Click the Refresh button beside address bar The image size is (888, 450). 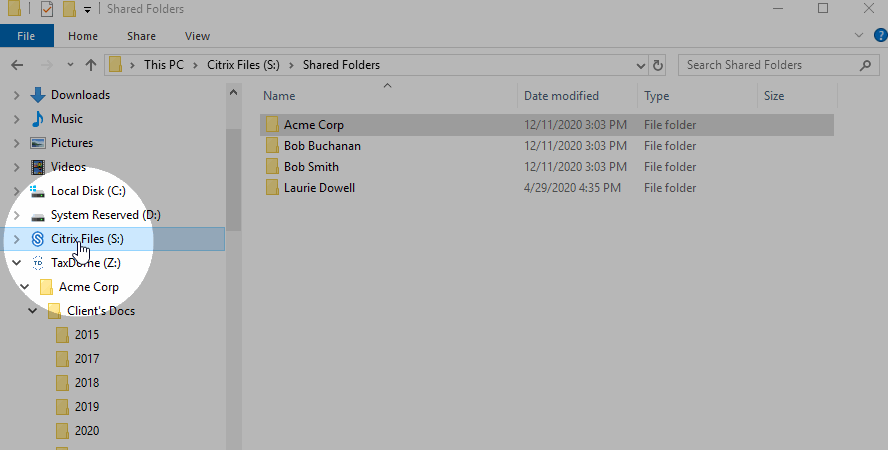pos(658,65)
